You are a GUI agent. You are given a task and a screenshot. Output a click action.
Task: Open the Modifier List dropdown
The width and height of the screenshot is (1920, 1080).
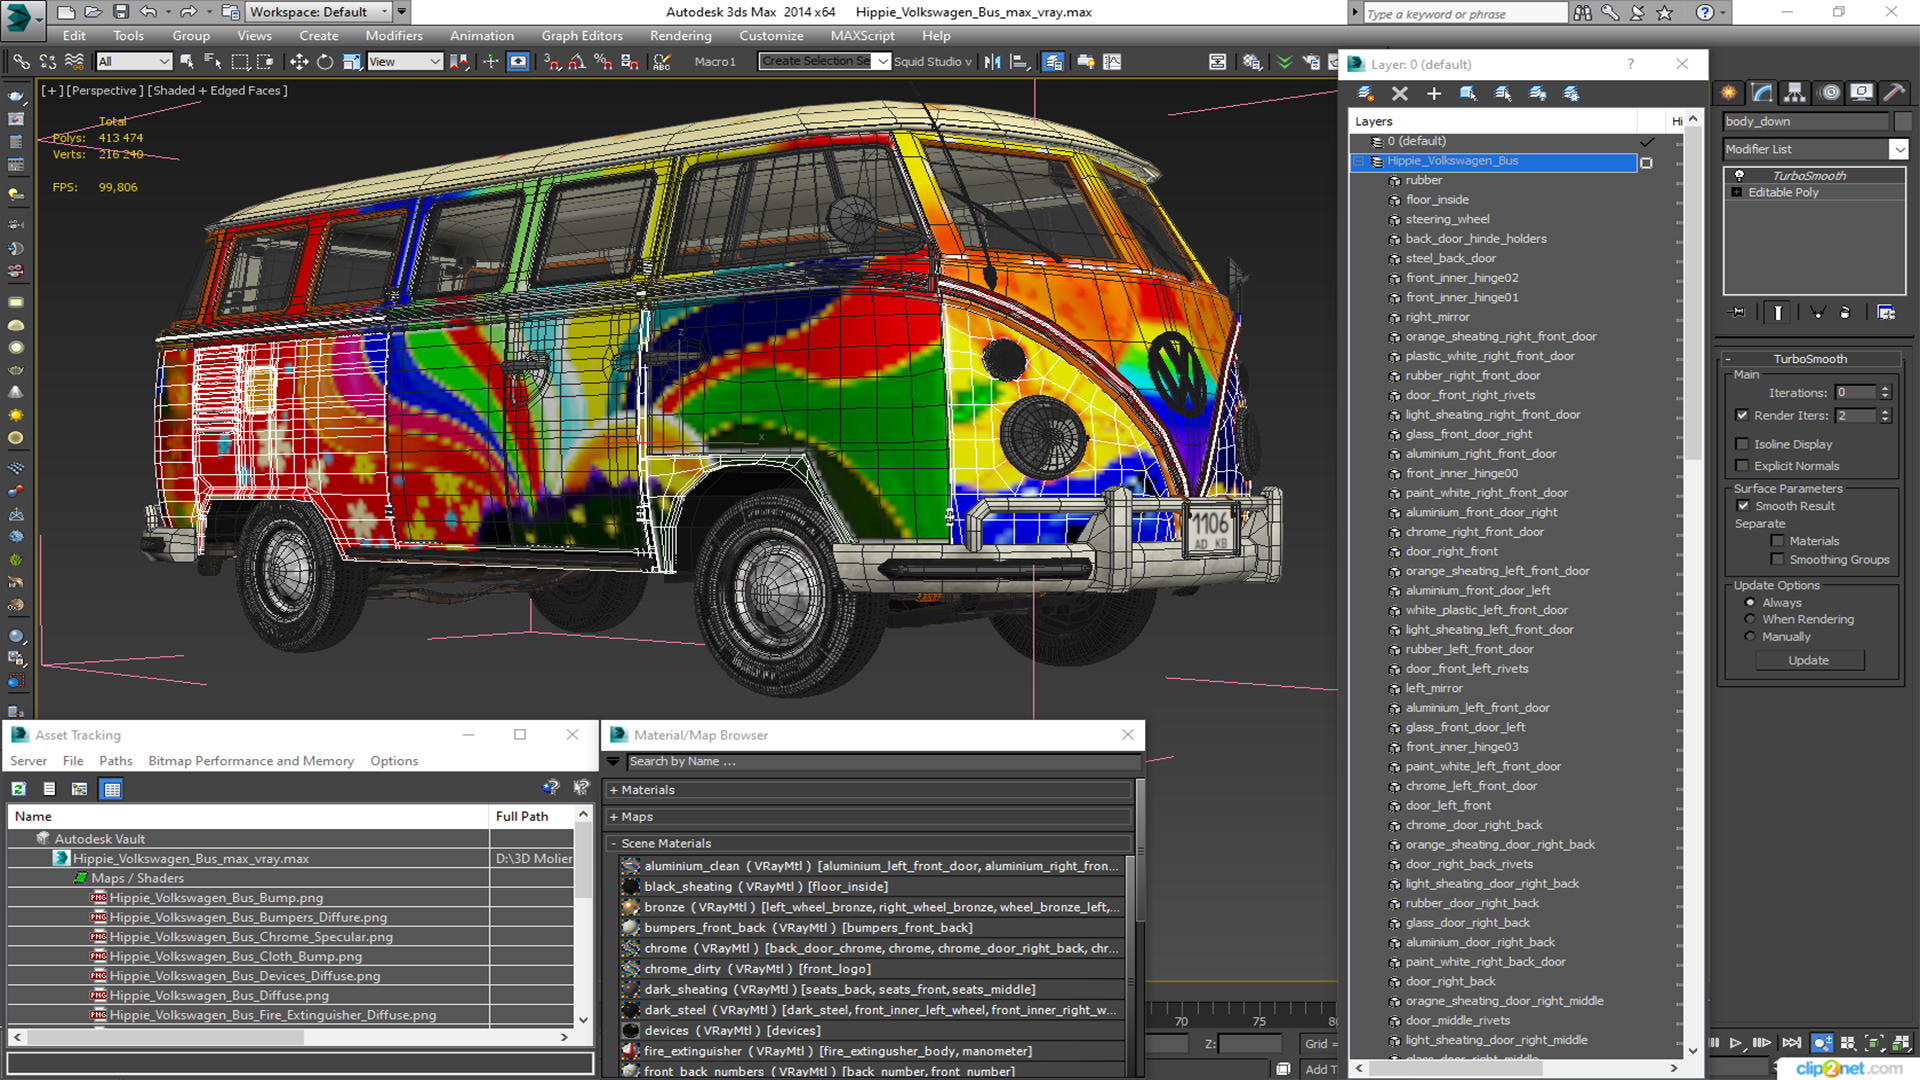[1898, 149]
